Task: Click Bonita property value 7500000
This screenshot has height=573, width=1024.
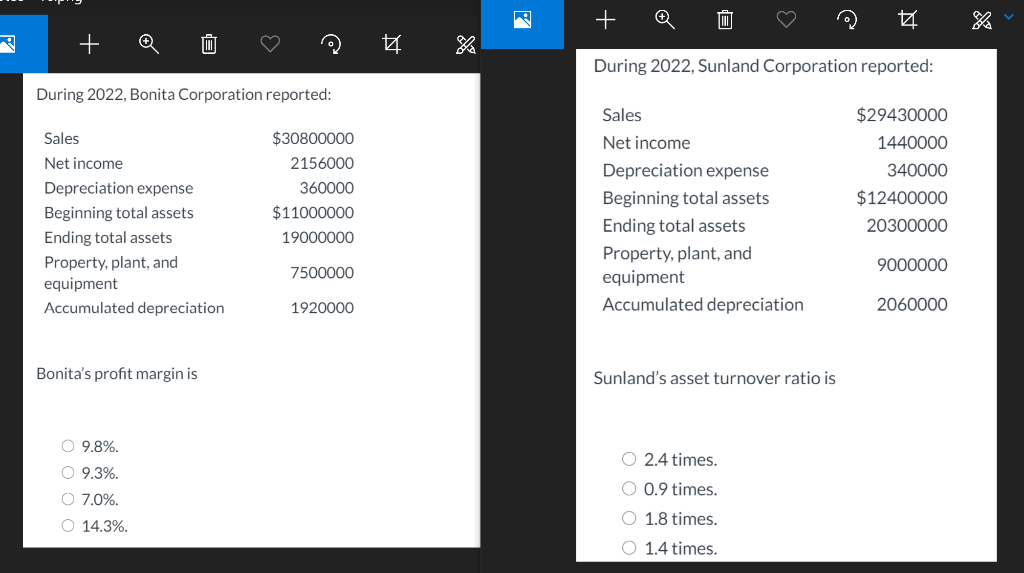Action: [x=322, y=272]
